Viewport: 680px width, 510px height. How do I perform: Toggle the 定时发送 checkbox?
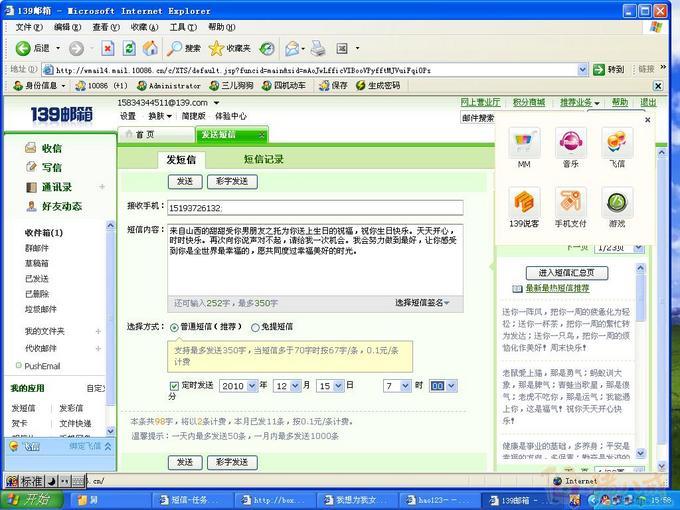tap(174, 386)
